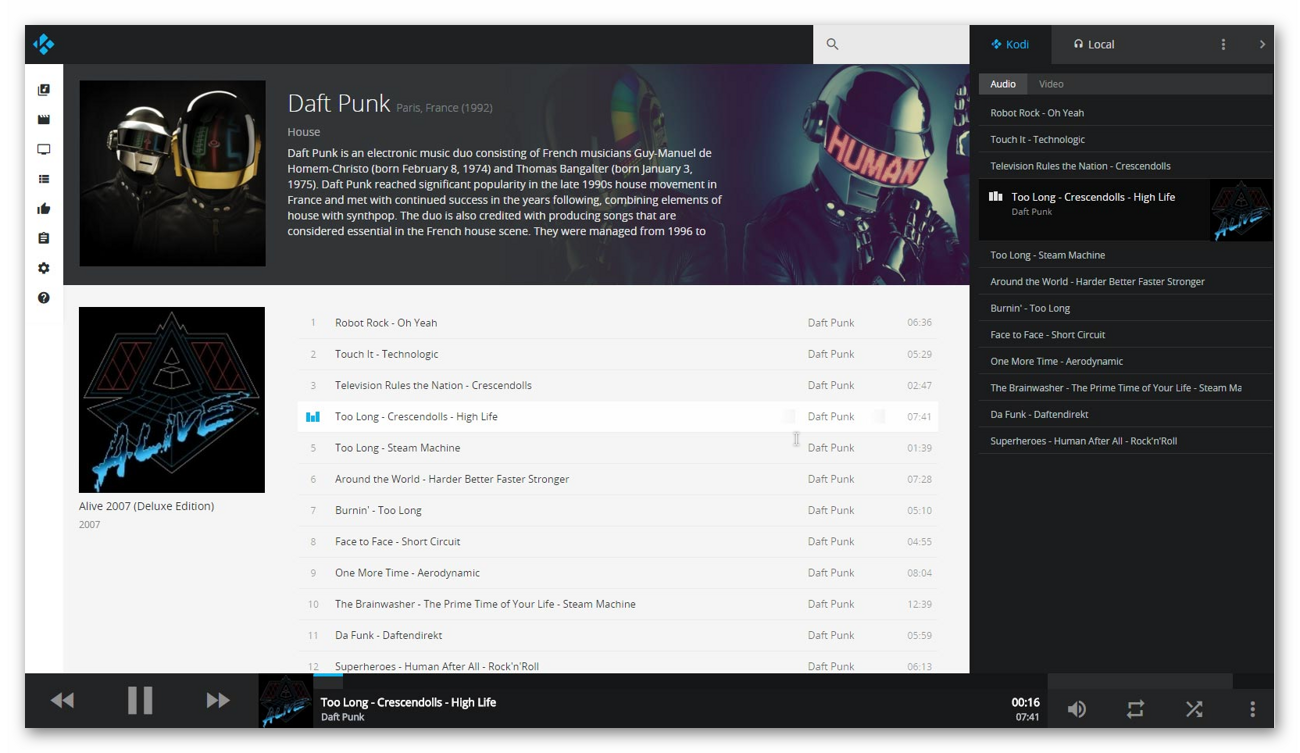
Task: Open the Help question mark icon
Action: (x=44, y=298)
